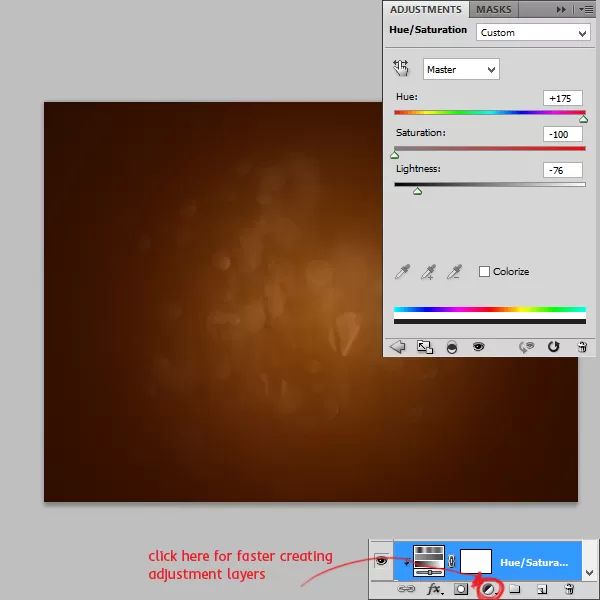The height and width of the screenshot is (600, 600).
Task: Add a layer mask button
Action: 461,589
